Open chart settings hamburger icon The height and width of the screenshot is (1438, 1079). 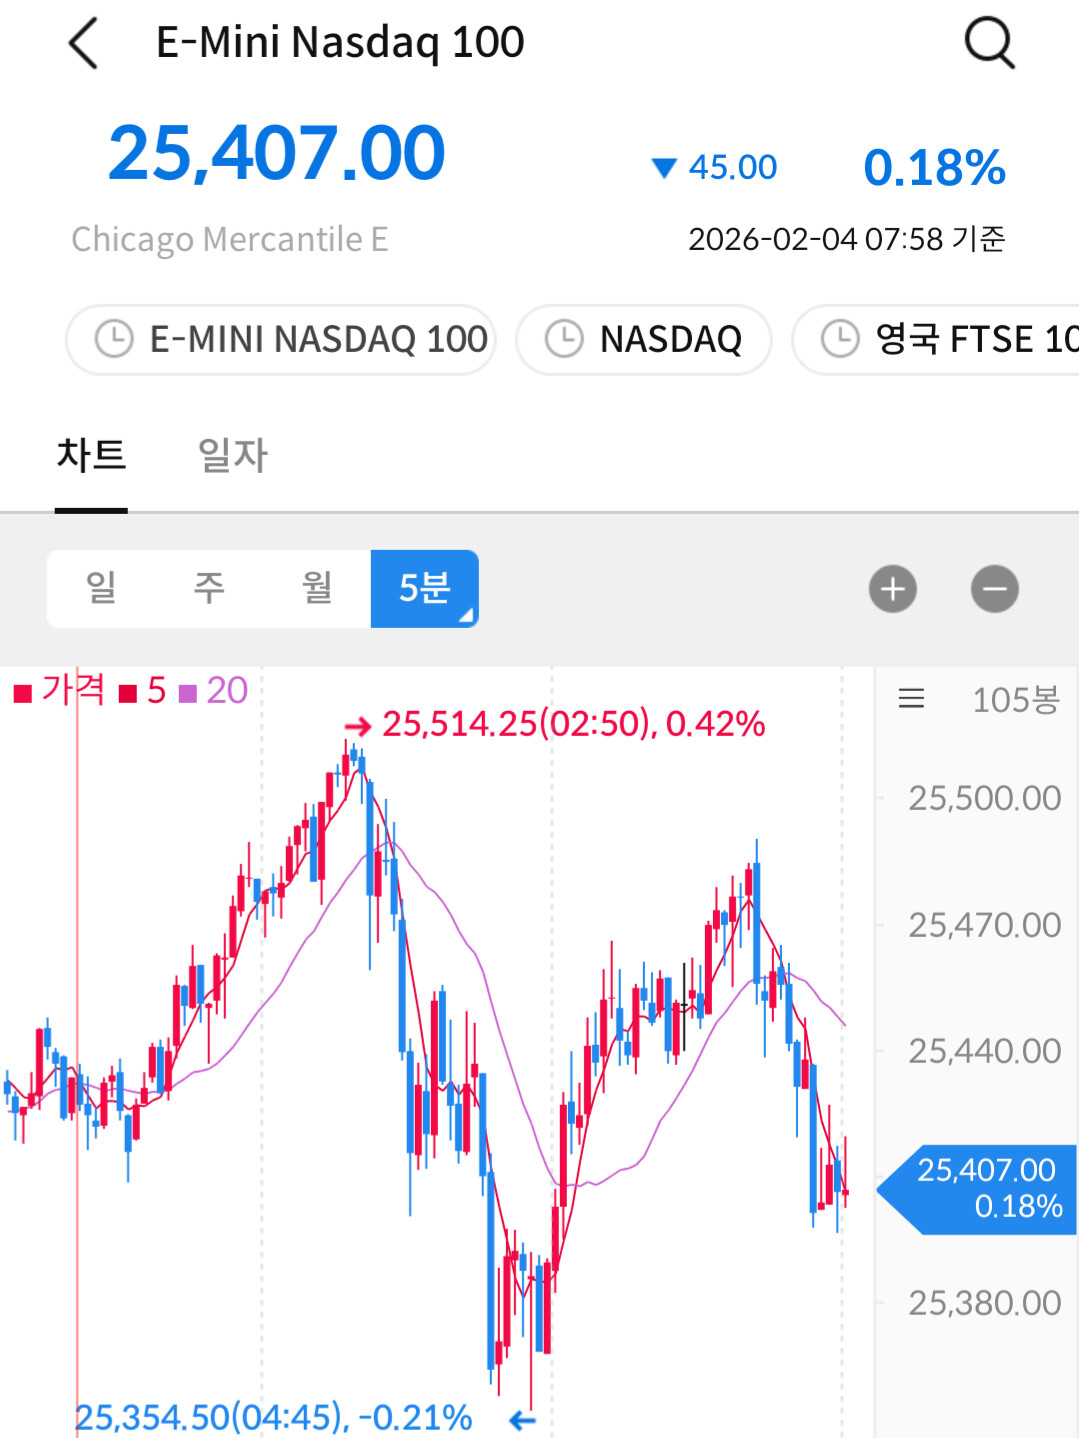point(911,699)
